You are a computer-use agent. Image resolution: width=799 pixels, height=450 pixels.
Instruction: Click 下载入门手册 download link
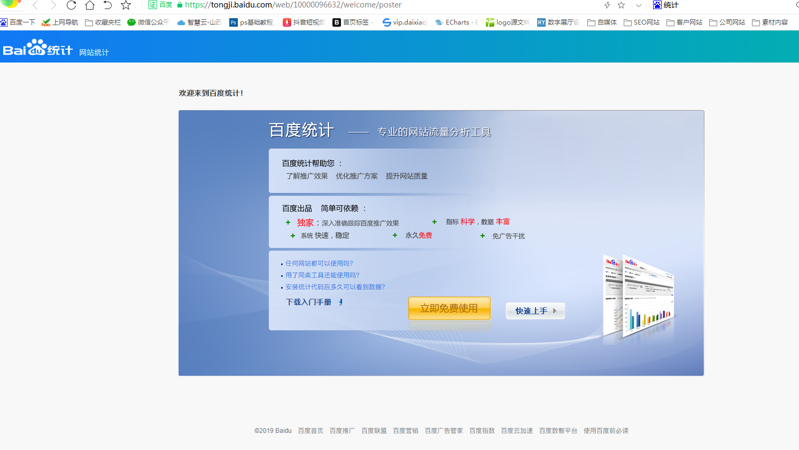(x=308, y=302)
